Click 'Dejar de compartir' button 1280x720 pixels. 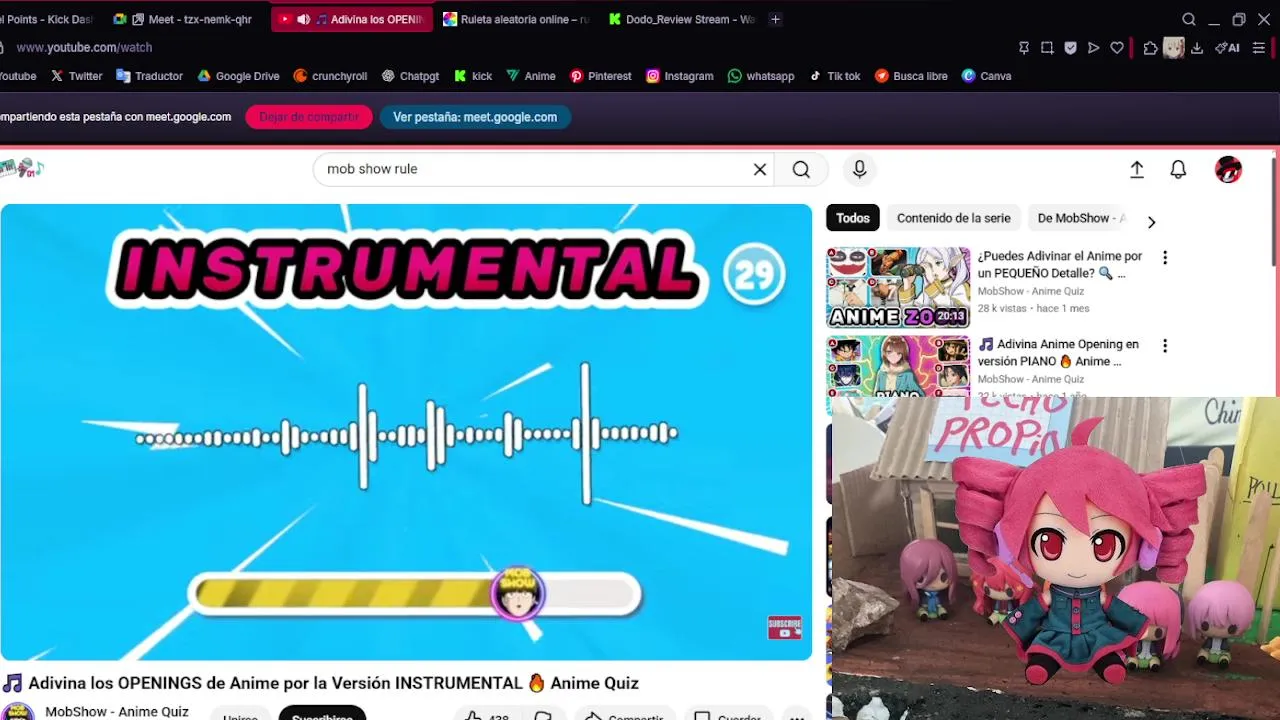(309, 117)
